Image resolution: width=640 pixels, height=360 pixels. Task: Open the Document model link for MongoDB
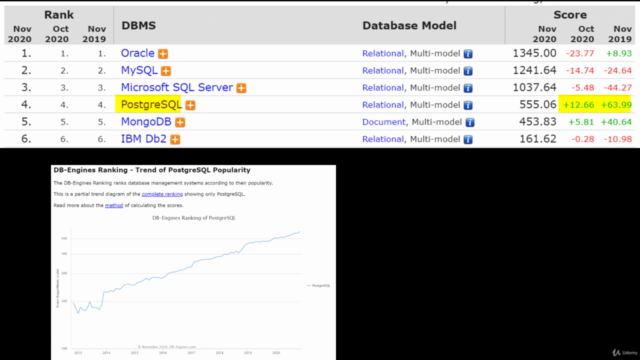tap(384, 122)
